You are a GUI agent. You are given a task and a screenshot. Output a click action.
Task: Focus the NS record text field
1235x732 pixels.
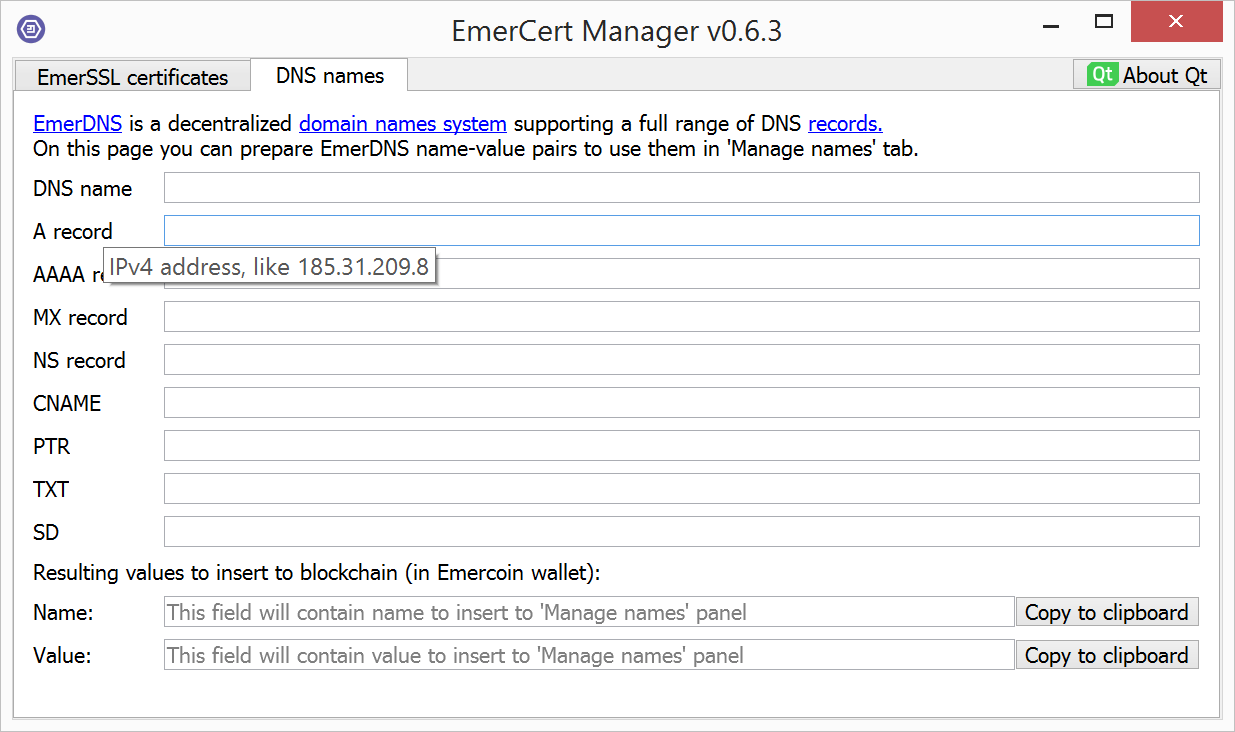(x=682, y=359)
